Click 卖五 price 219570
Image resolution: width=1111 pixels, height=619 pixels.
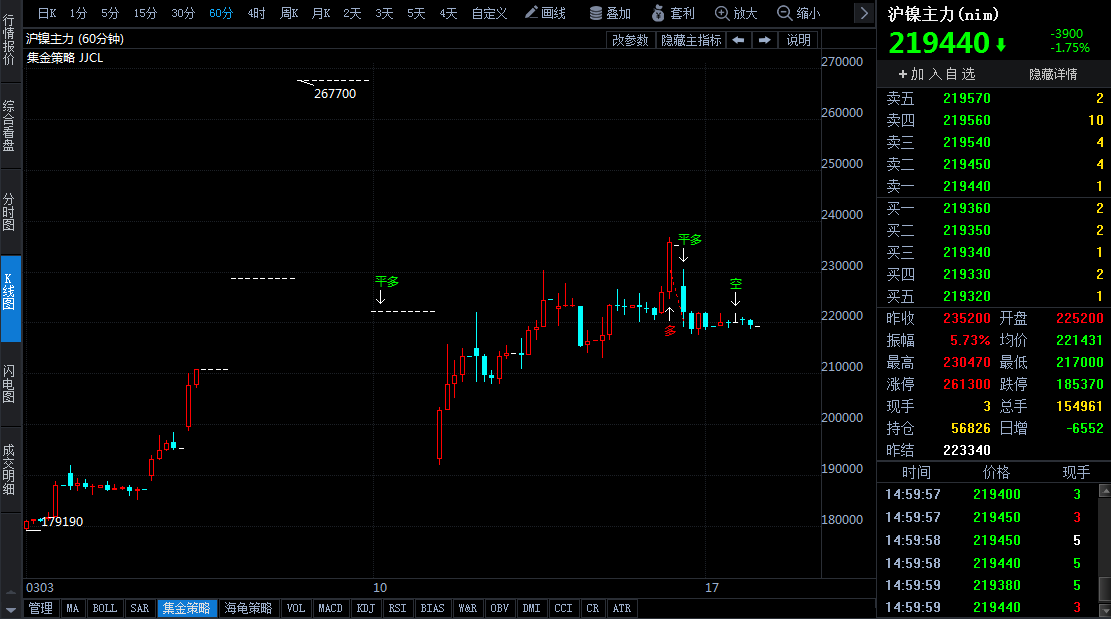pyautogui.click(x=966, y=98)
